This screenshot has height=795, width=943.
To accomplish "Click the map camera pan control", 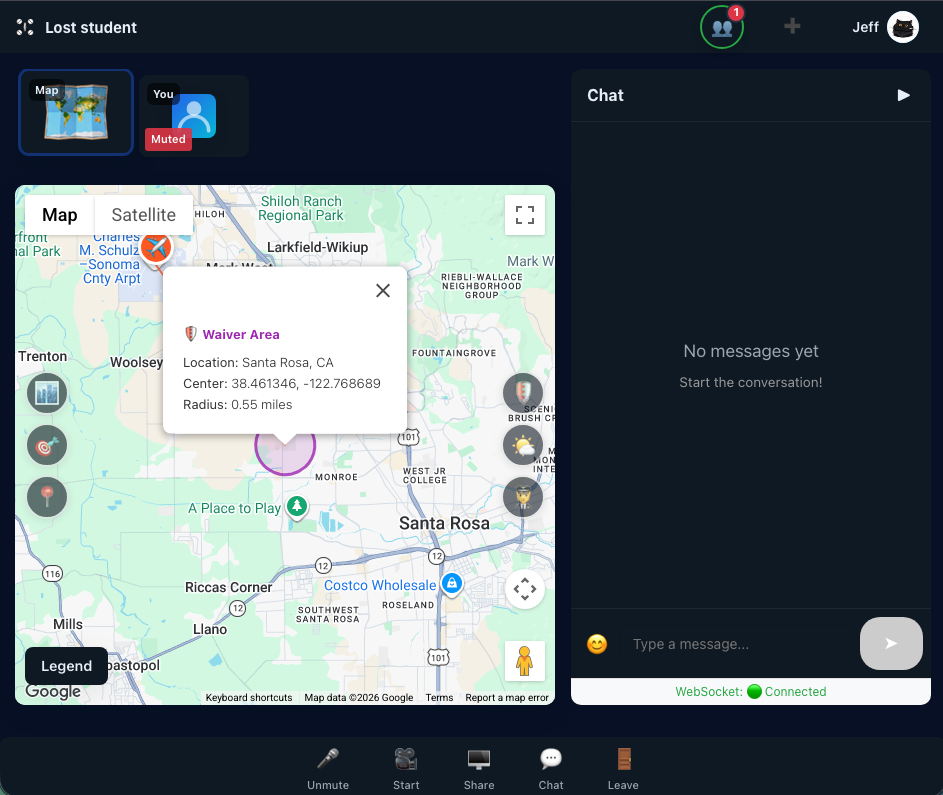I will pyautogui.click(x=524, y=589).
